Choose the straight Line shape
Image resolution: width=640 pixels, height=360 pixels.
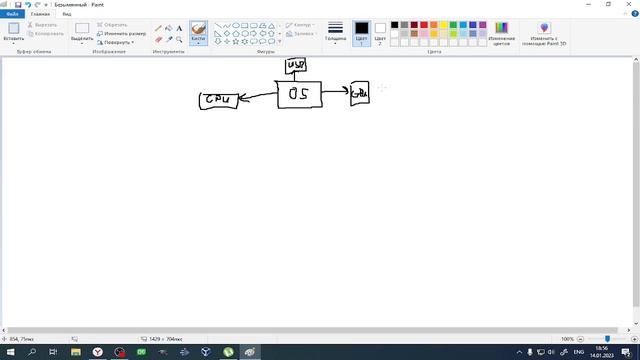click(x=218, y=26)
